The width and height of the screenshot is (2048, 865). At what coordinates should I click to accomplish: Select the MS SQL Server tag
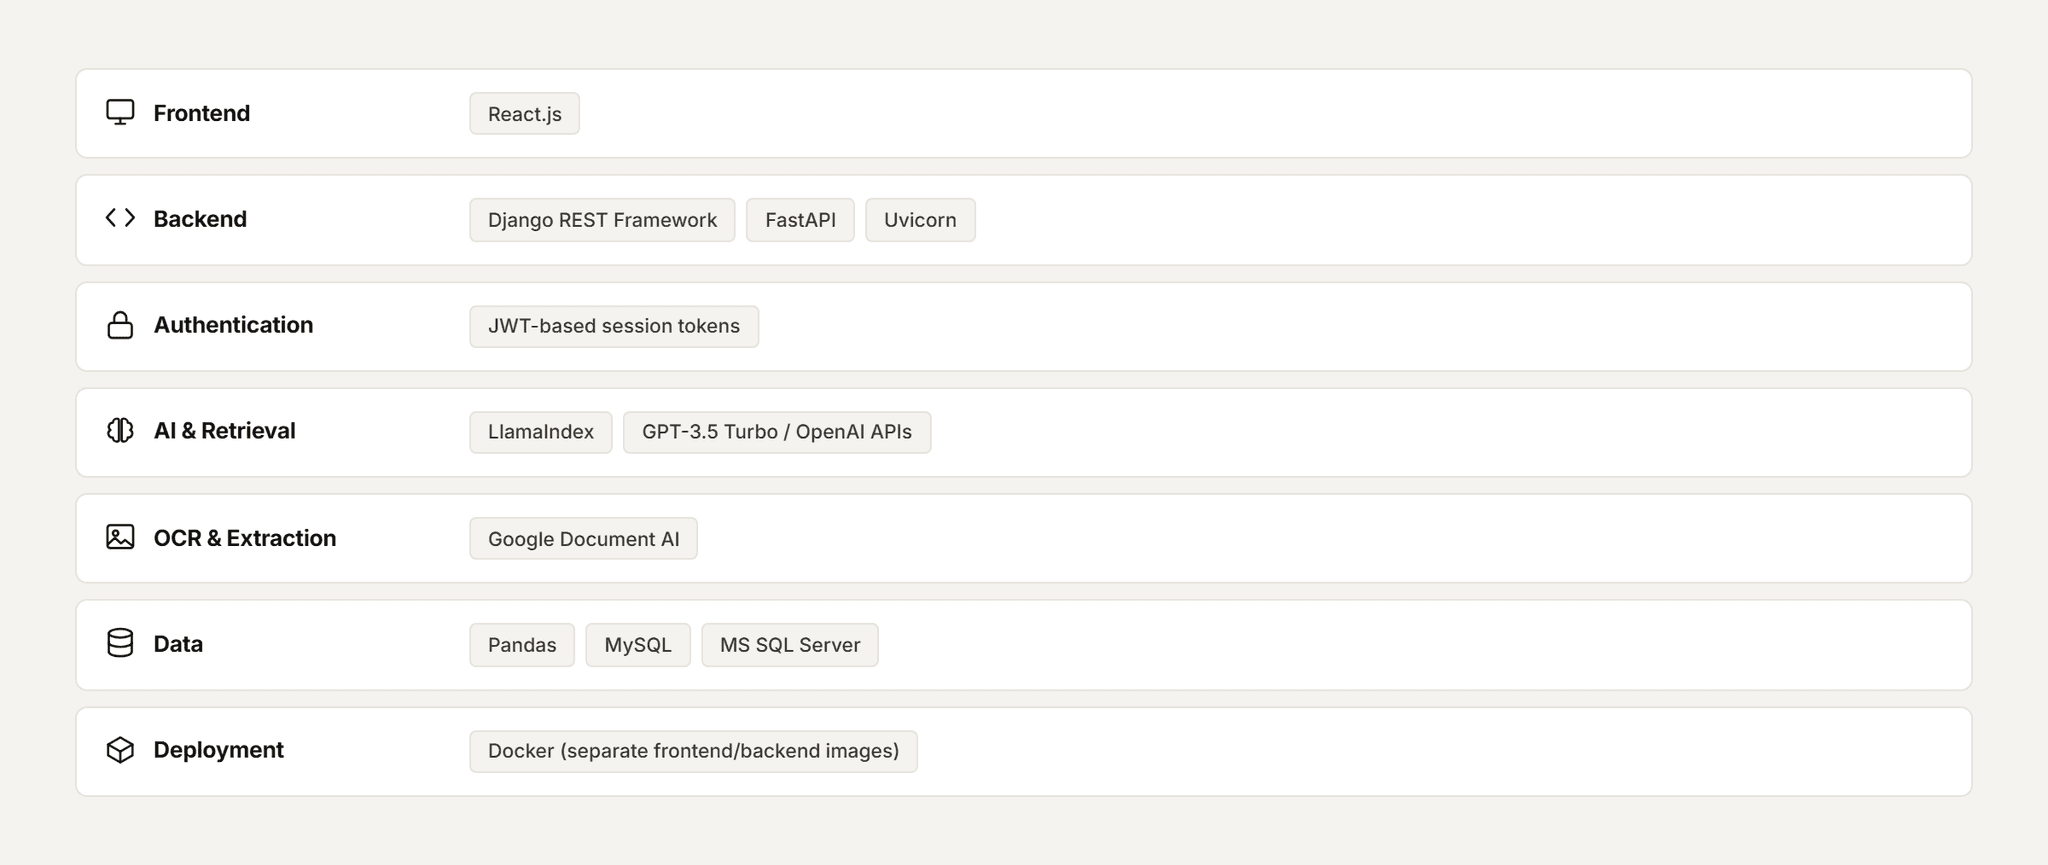790,645
